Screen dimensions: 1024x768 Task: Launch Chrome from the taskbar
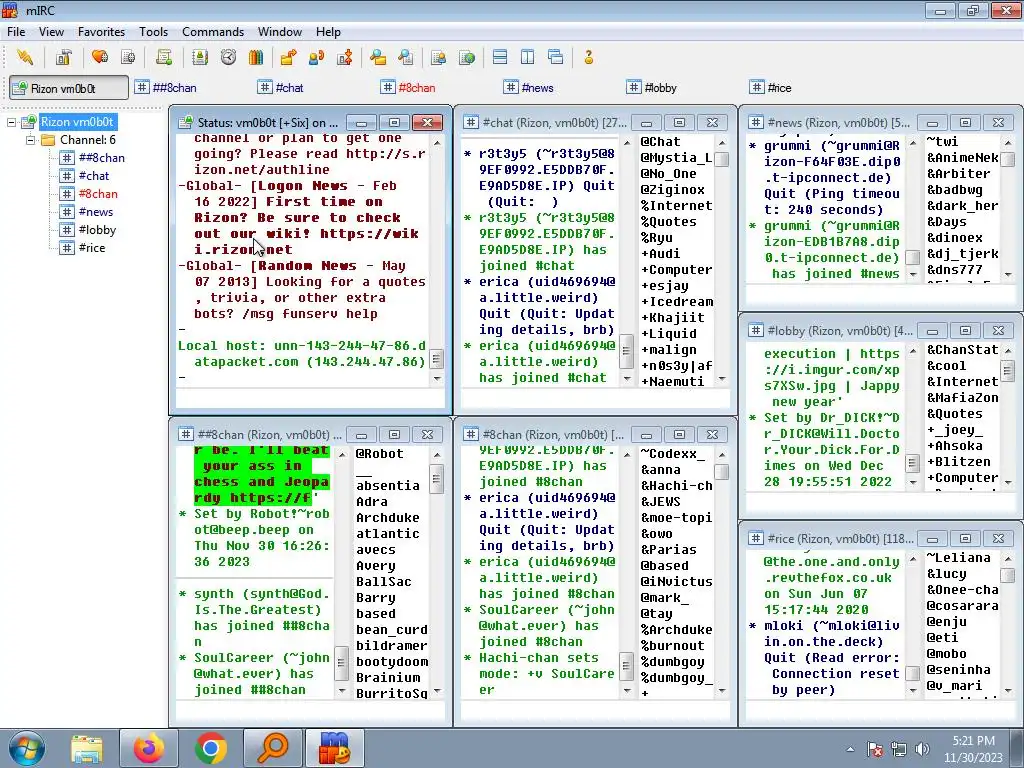(x=210, y=748)
